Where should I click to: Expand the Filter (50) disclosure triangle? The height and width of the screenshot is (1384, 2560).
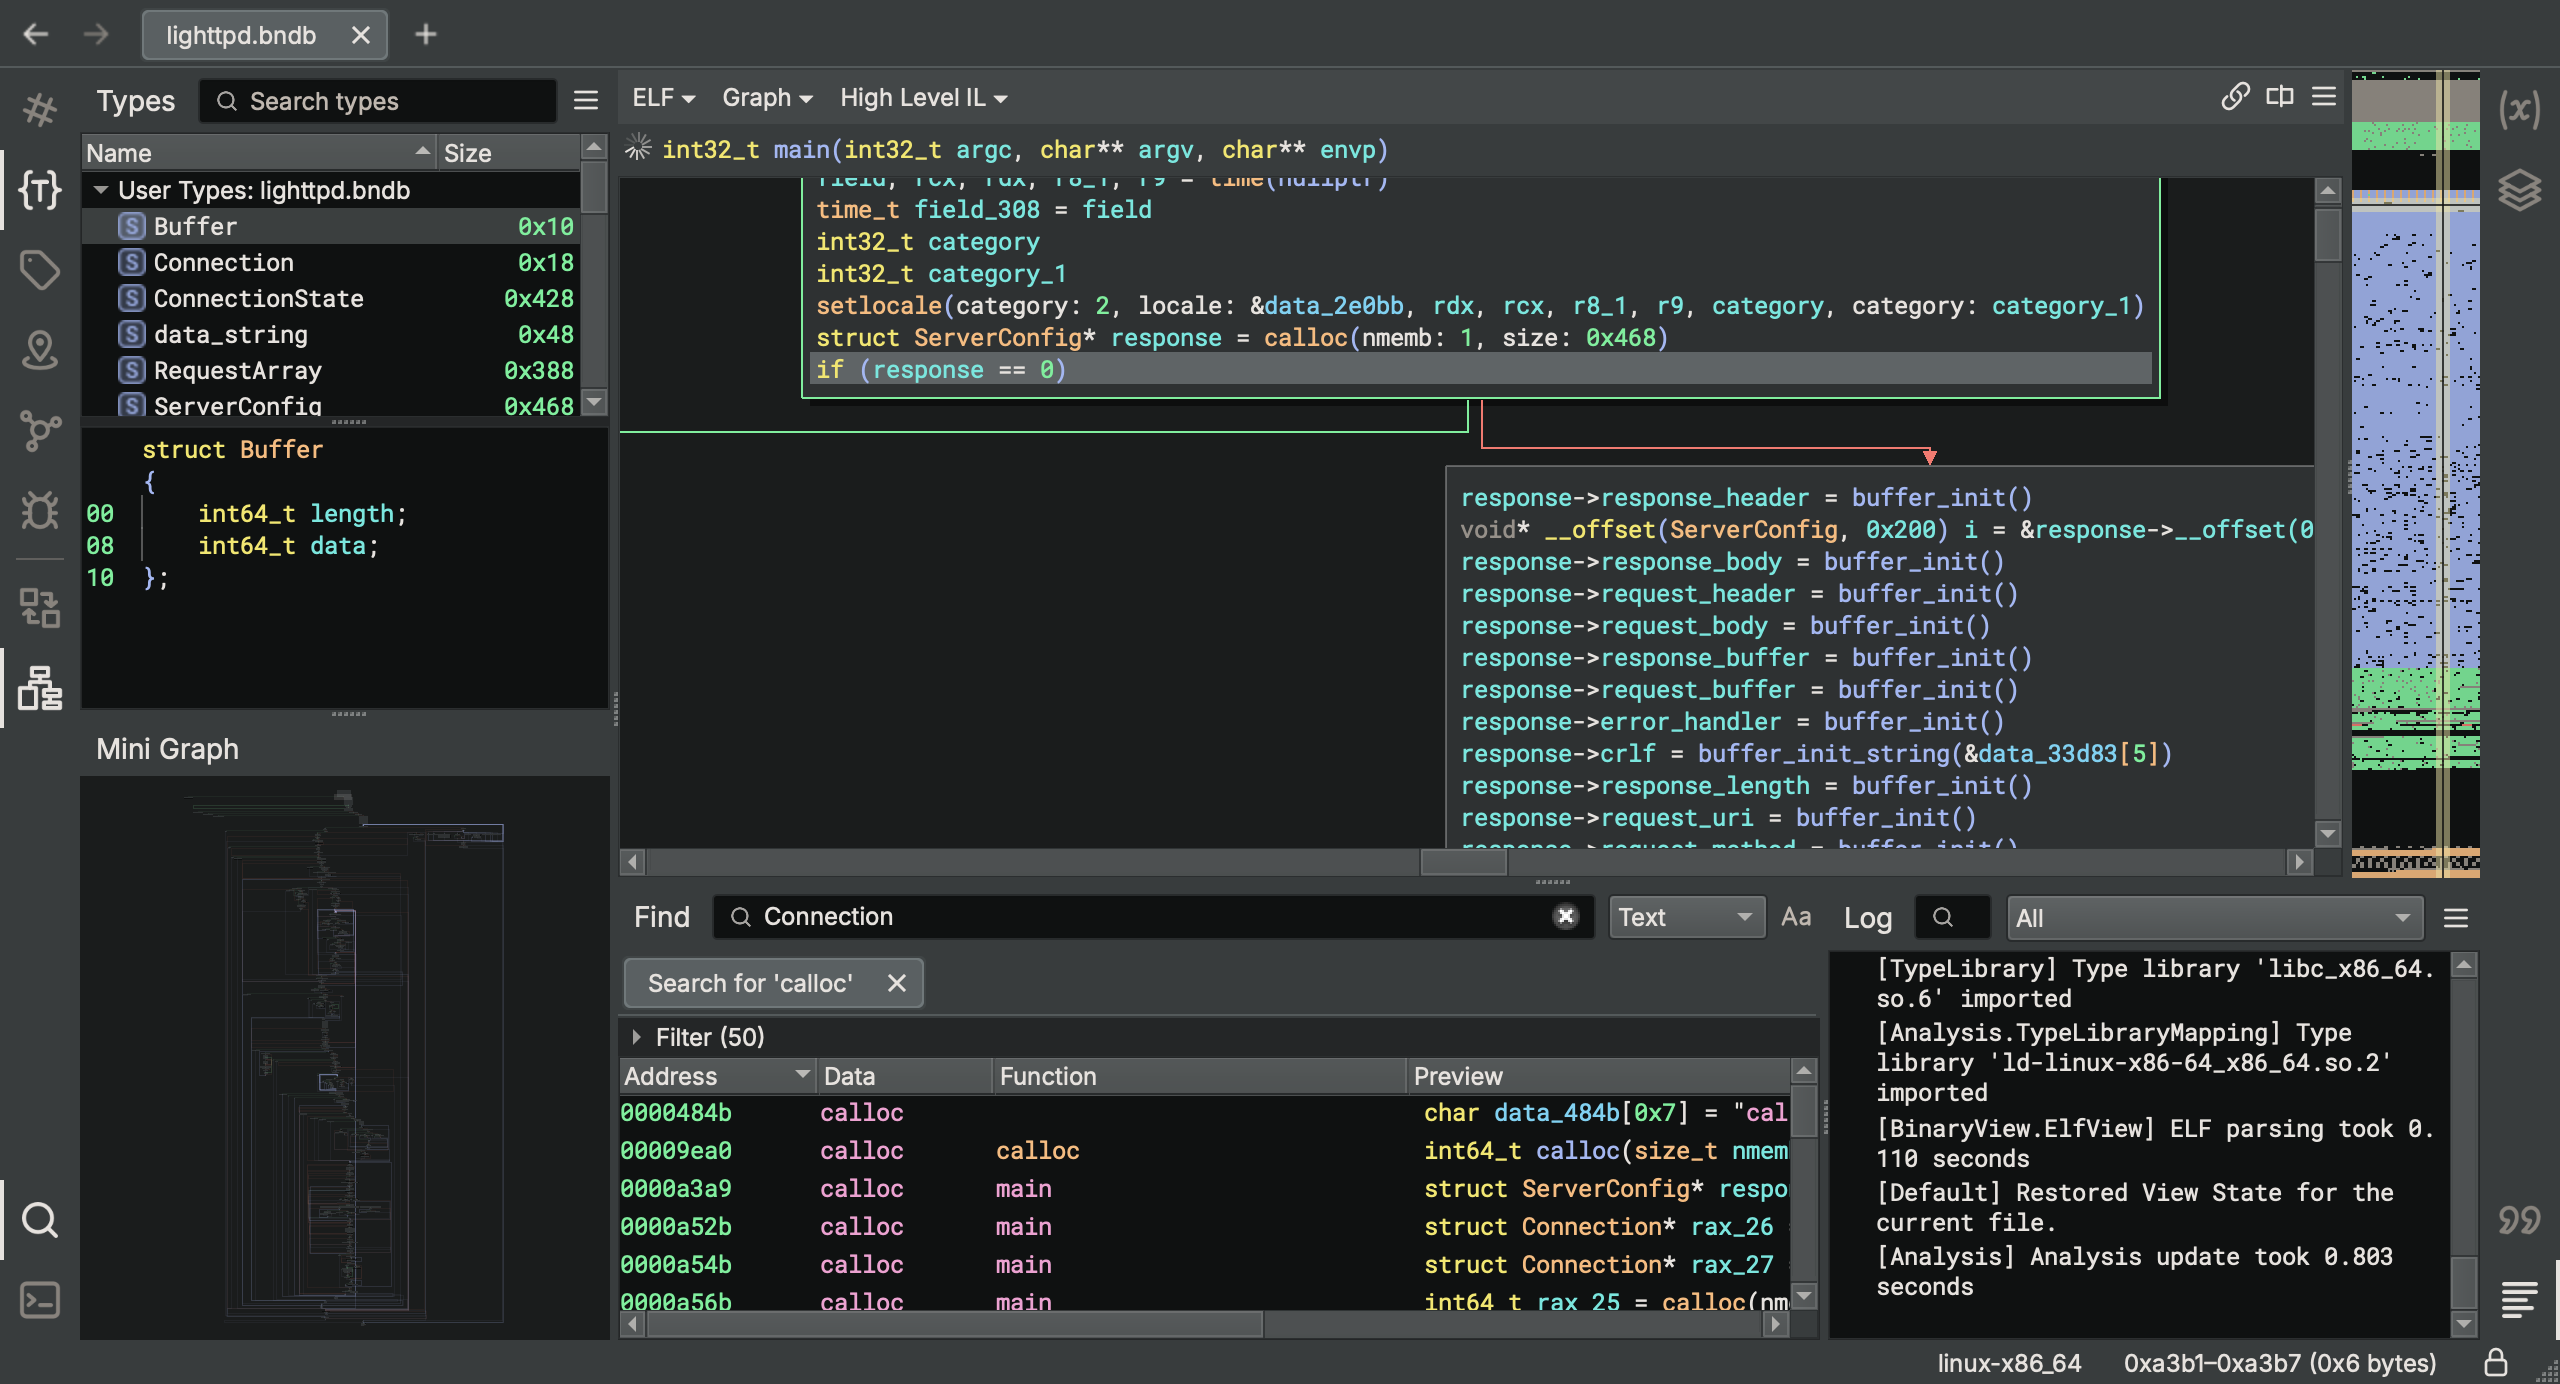pyautogui.click(x=636, y=1037)
